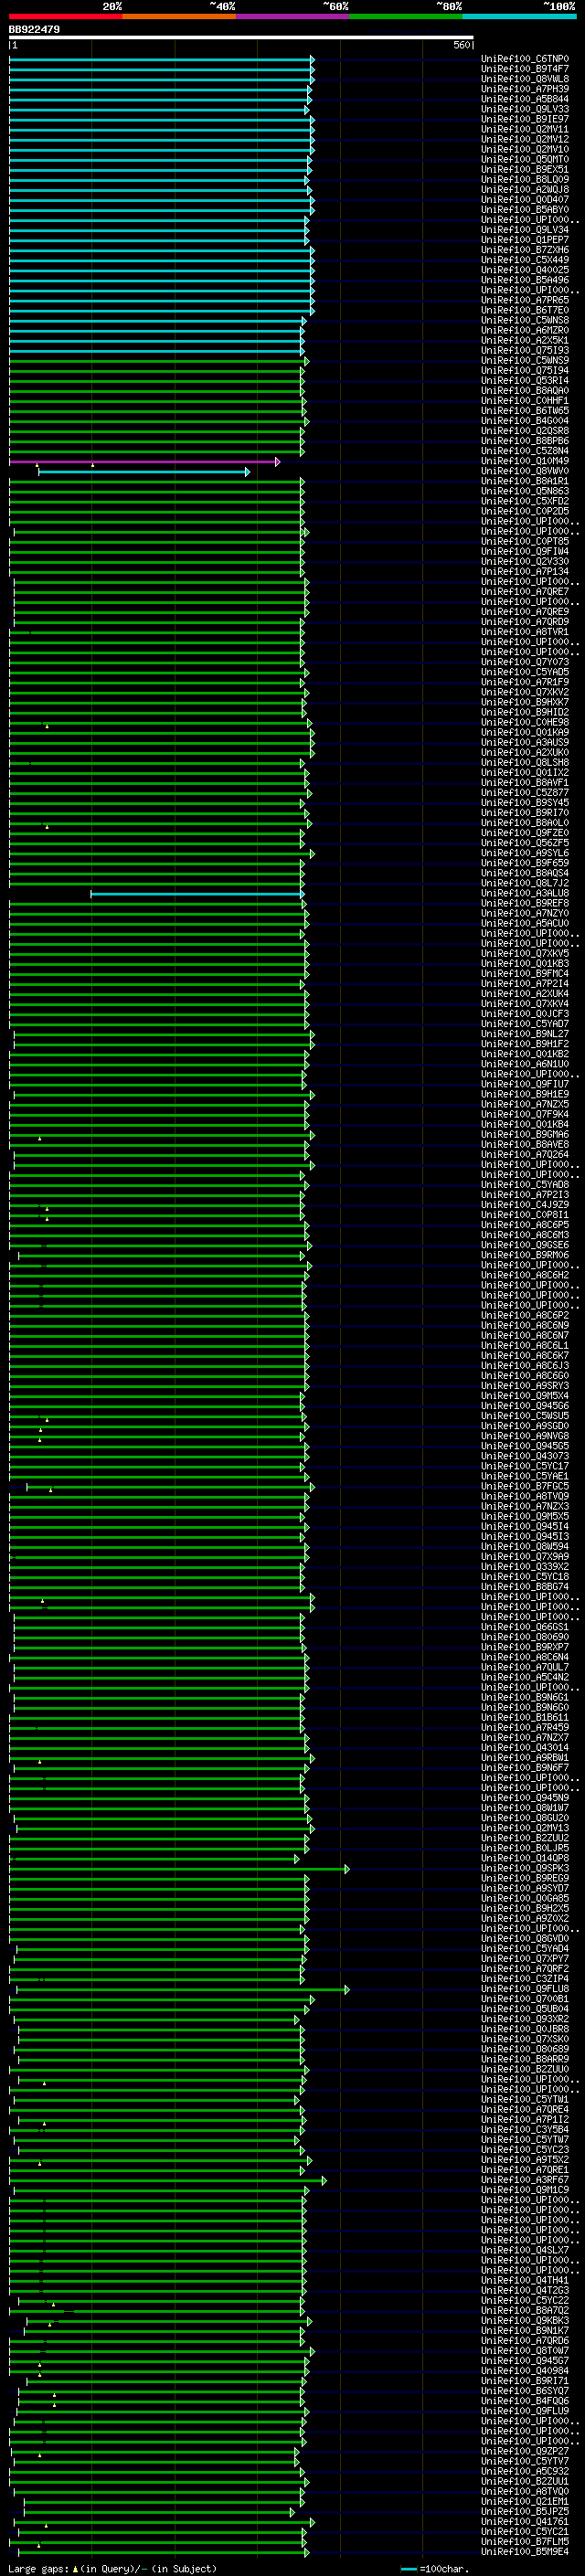Viewport: 585px width, 2576px height.
Task: Select hit UniRef100_C6TNP0
Action: (525, 59)
